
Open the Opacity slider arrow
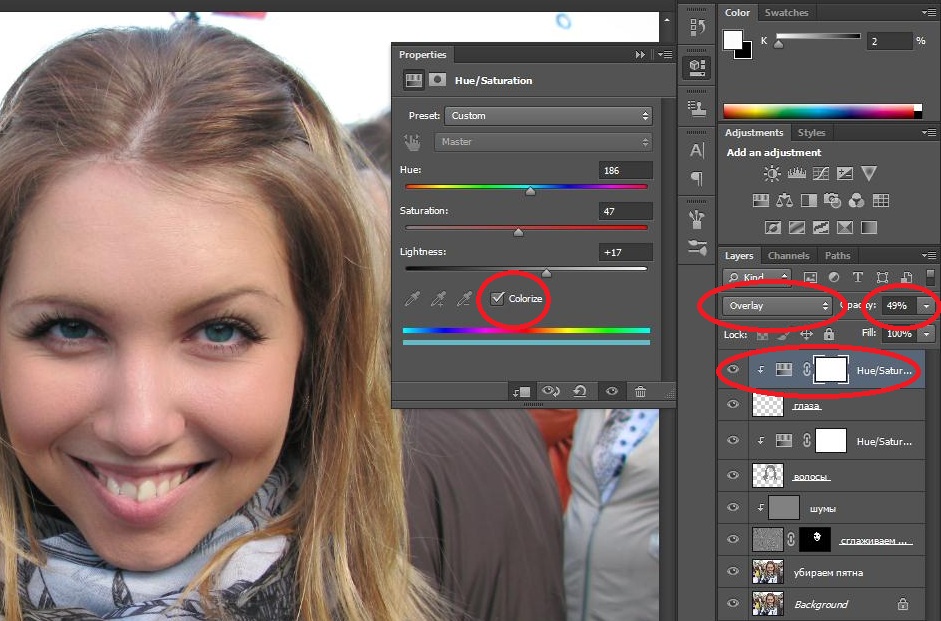927,306
